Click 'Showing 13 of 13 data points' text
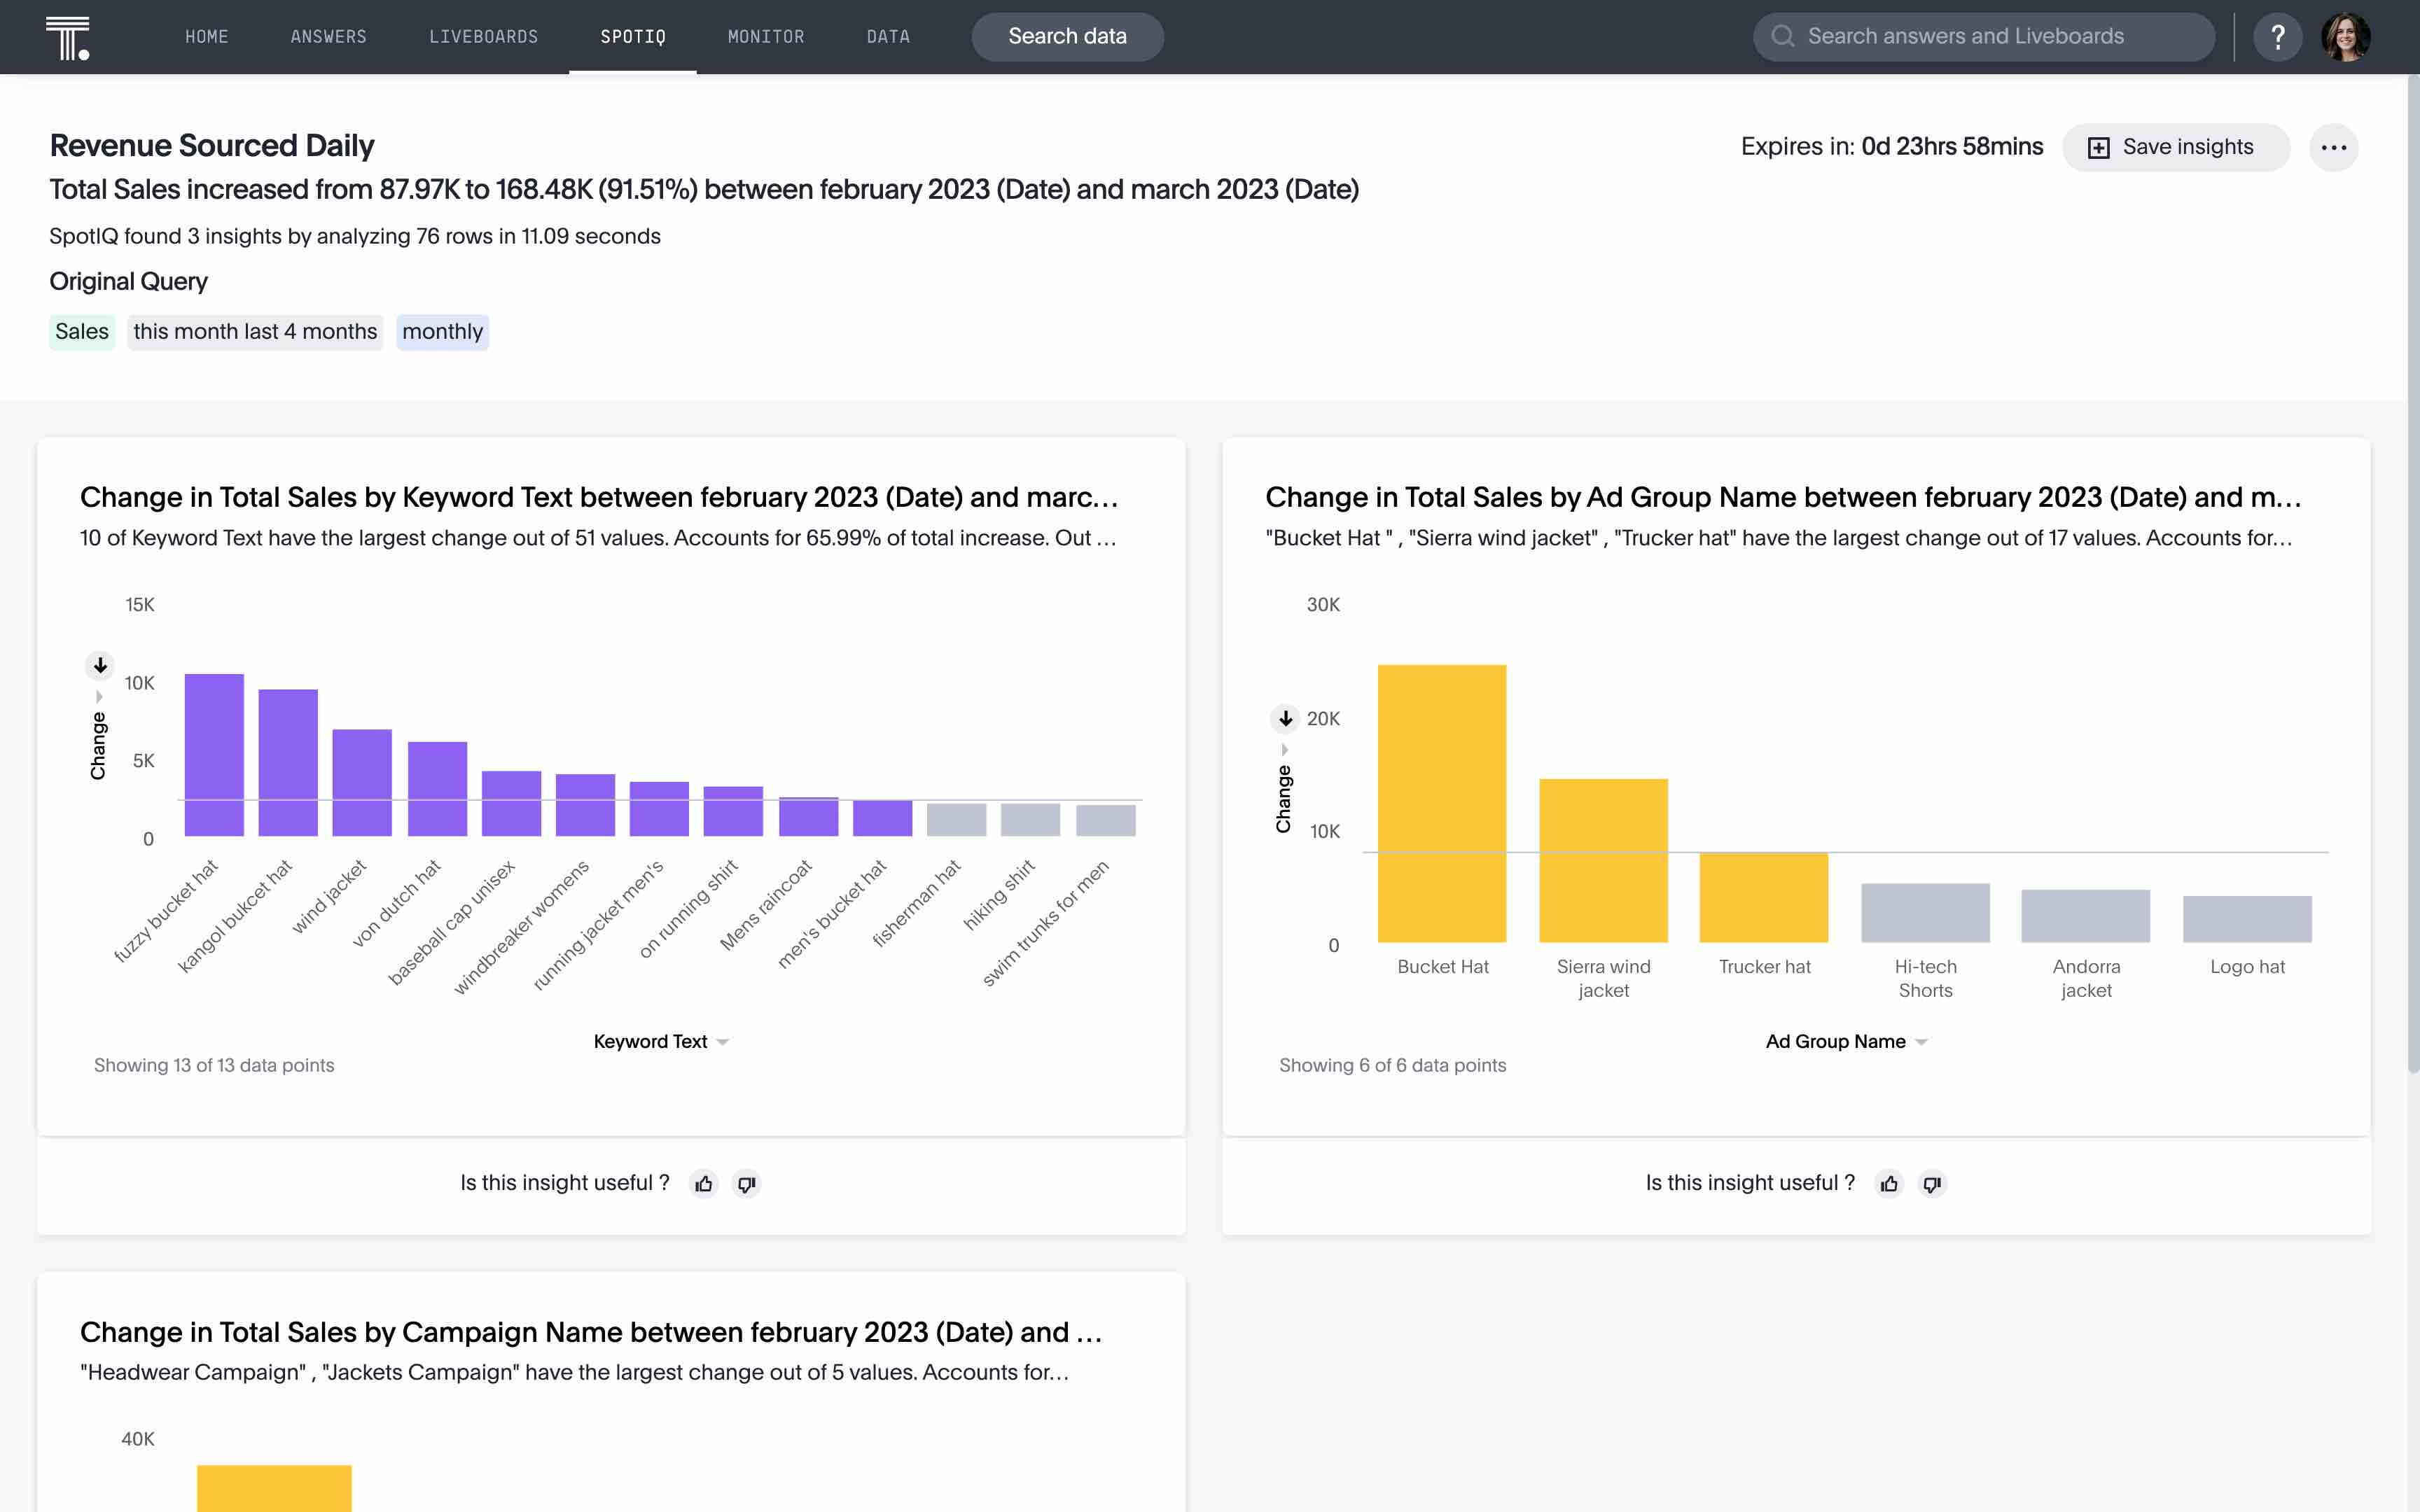This screenshot has height=1512, width=2420. coord(214,1065)
